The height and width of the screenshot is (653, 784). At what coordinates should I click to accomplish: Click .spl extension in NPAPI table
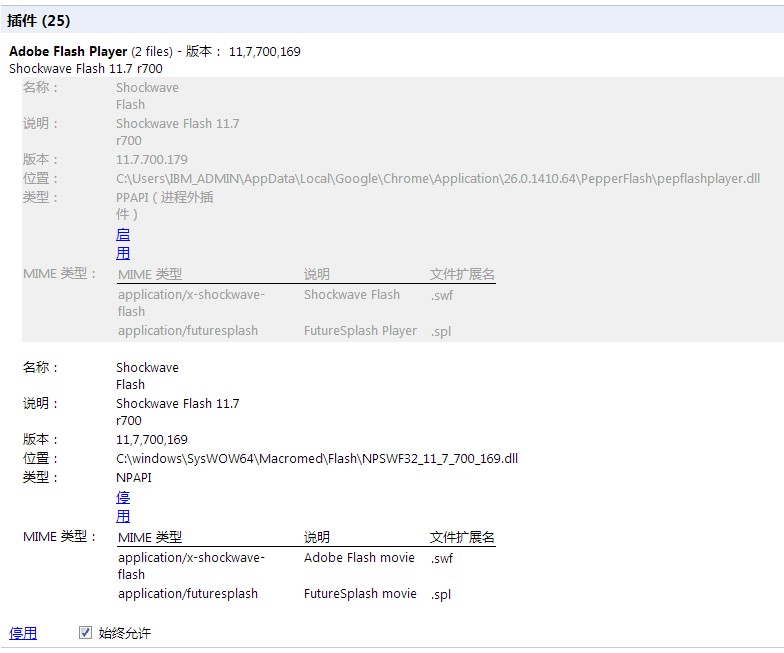click(x=441, y=594)
